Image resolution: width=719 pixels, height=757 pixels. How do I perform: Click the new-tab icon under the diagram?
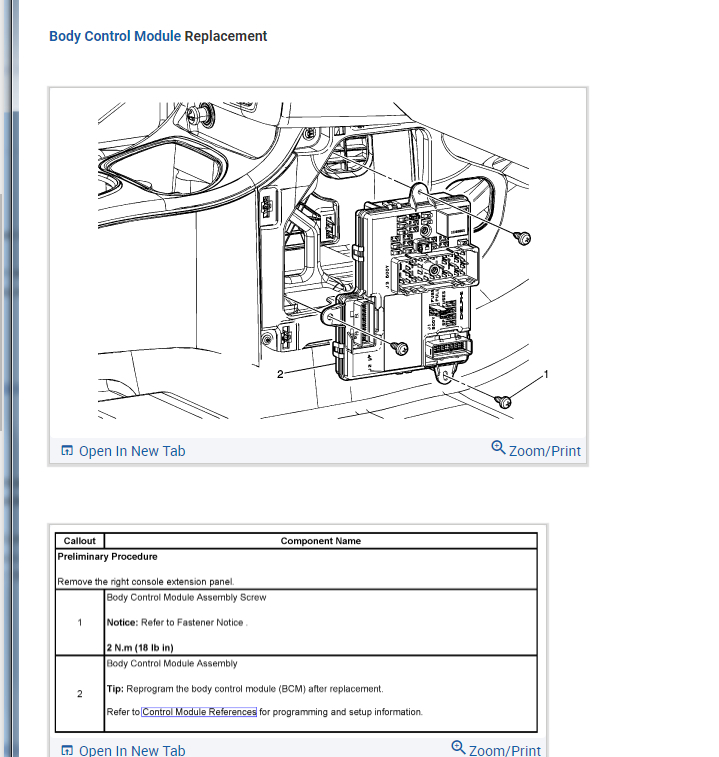(x=67, y=450)
